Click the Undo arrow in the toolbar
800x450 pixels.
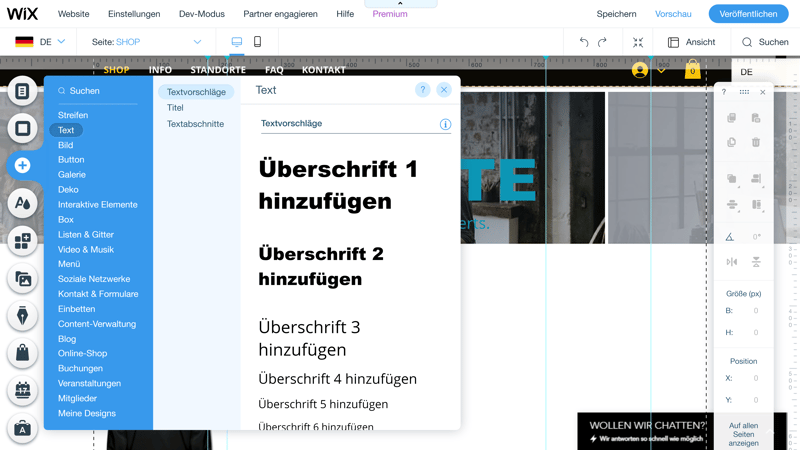coord(584,42)
